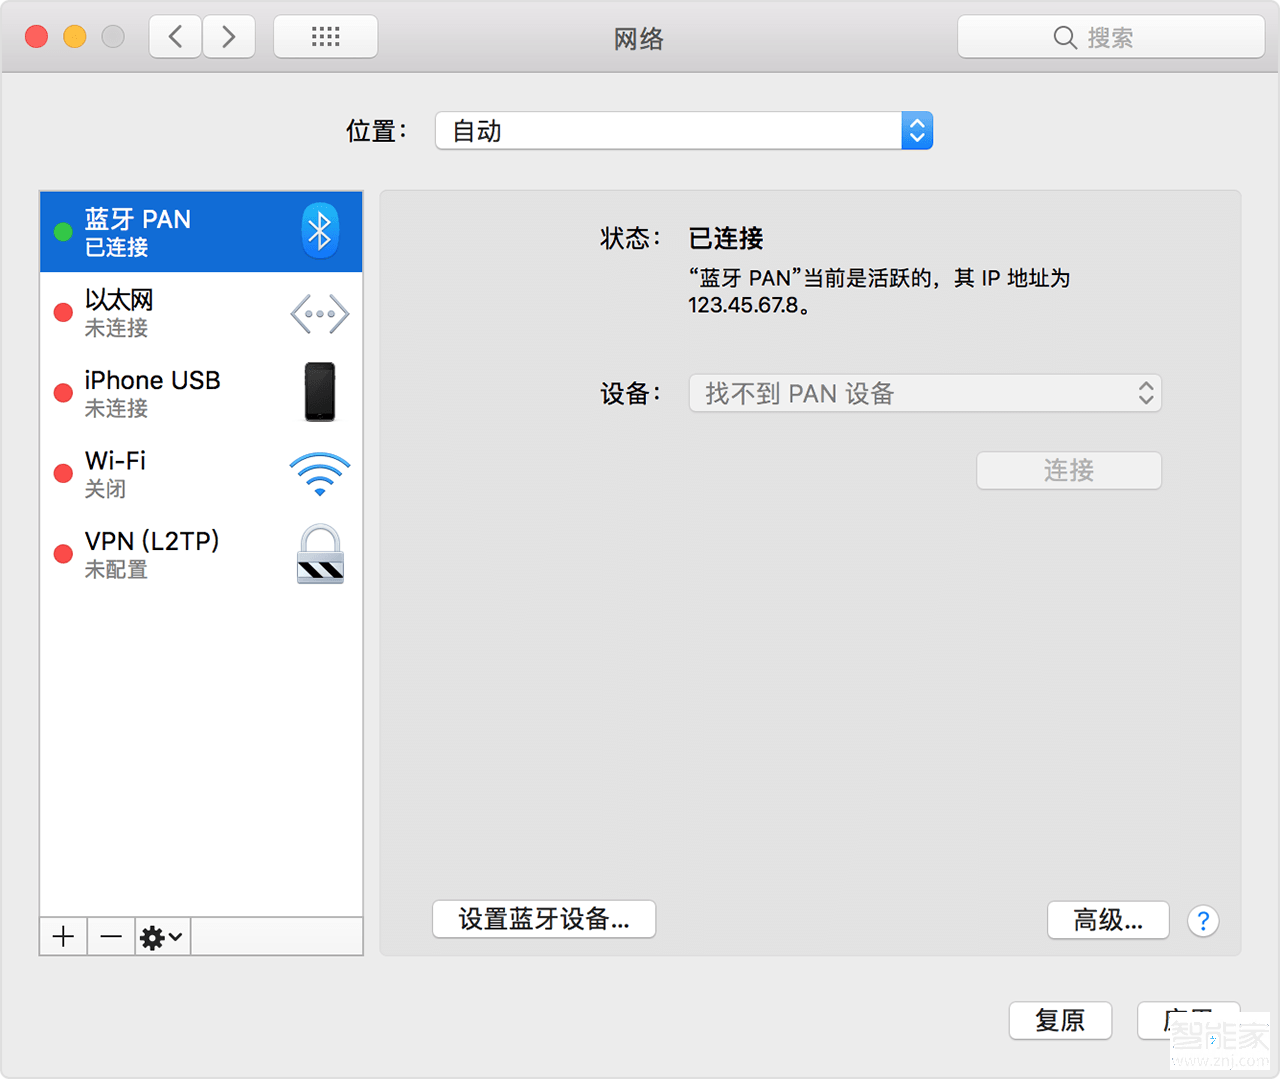Click the Ethernet (以太网) network icon
1280x1080 pixels.
point(319,313)
